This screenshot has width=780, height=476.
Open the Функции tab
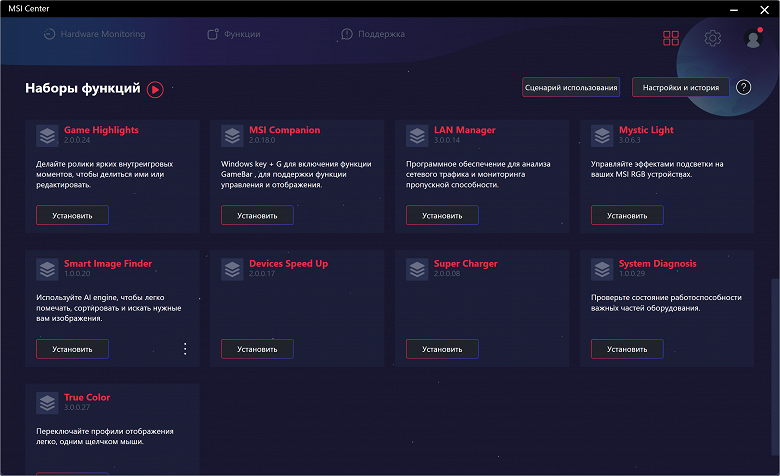point(233,34)
